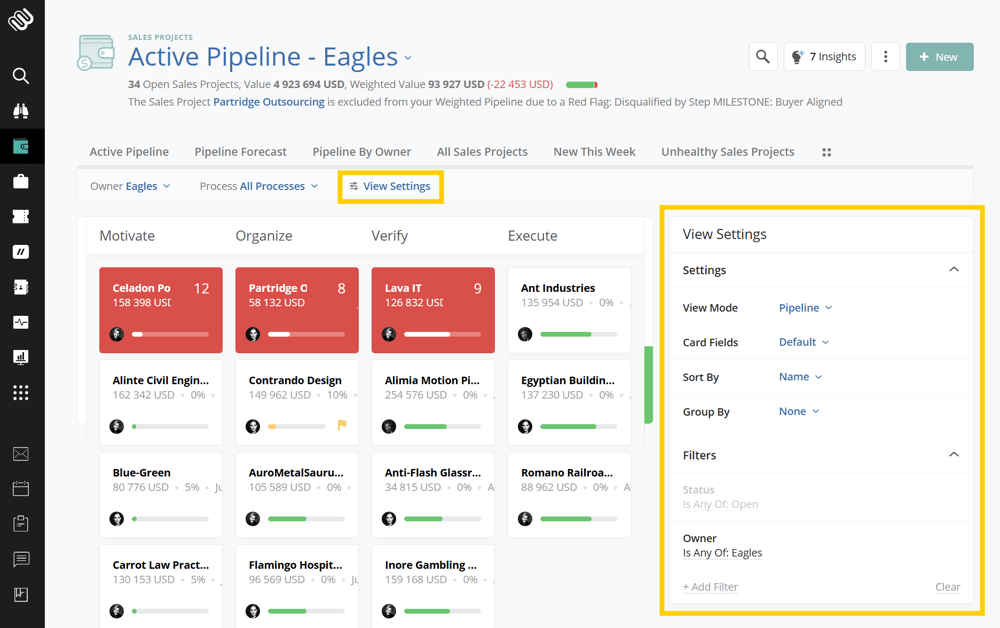
Task: Open the briefcase icon in sidebar
Action: pyautogui.click(x=21, y=181)
